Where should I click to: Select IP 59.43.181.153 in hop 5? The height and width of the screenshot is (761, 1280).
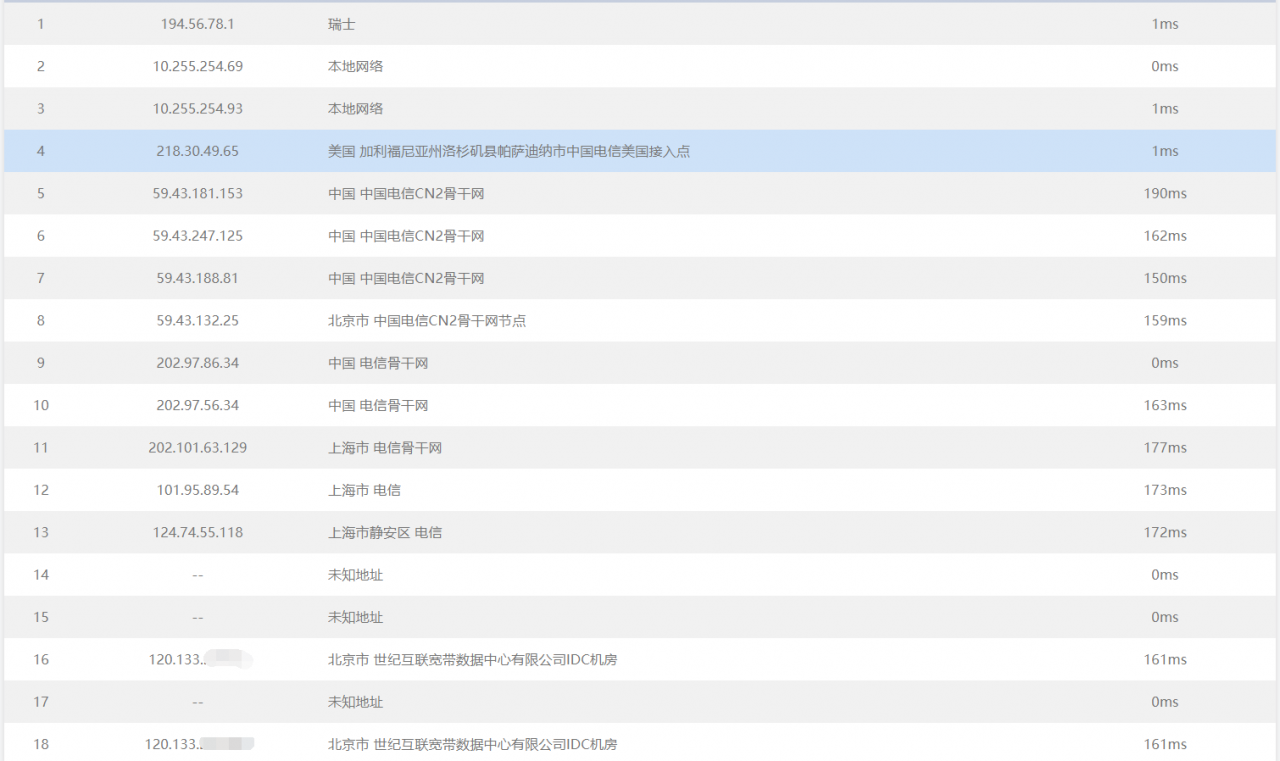198,193
